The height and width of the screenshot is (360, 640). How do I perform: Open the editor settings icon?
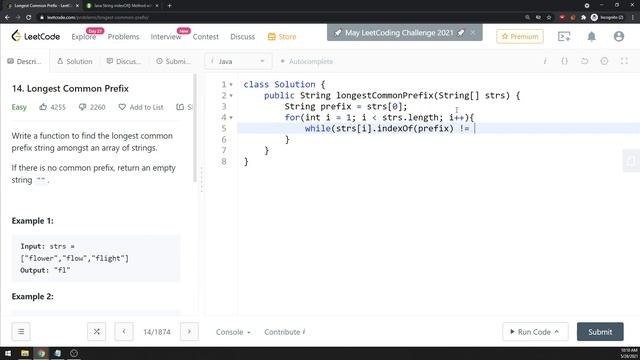pos(604,61)
